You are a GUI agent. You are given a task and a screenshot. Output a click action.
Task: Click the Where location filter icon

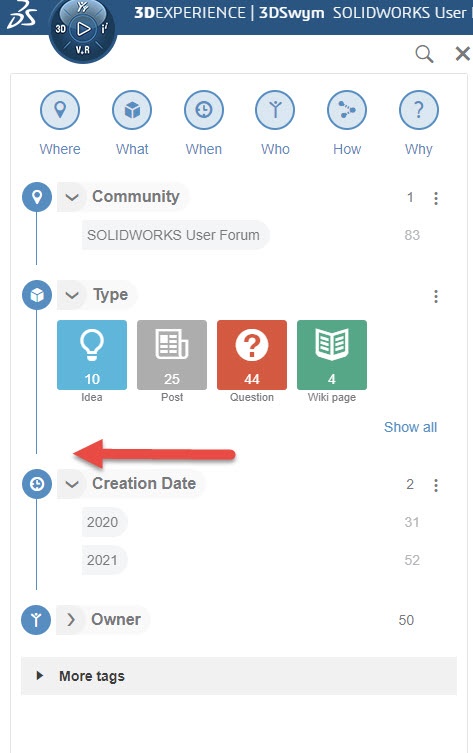pyautogui.click(x=60, y=110)
